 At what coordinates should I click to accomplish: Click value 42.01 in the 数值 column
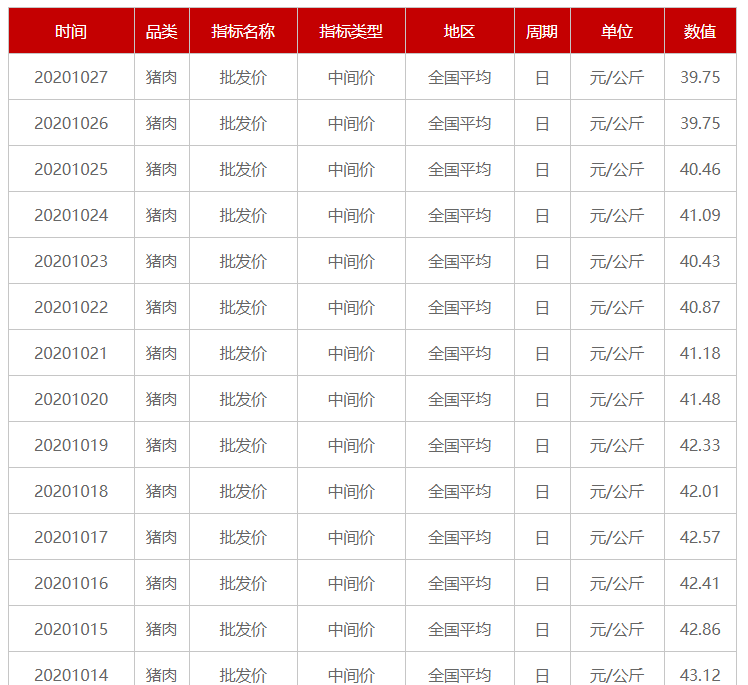tap(700, 492)
